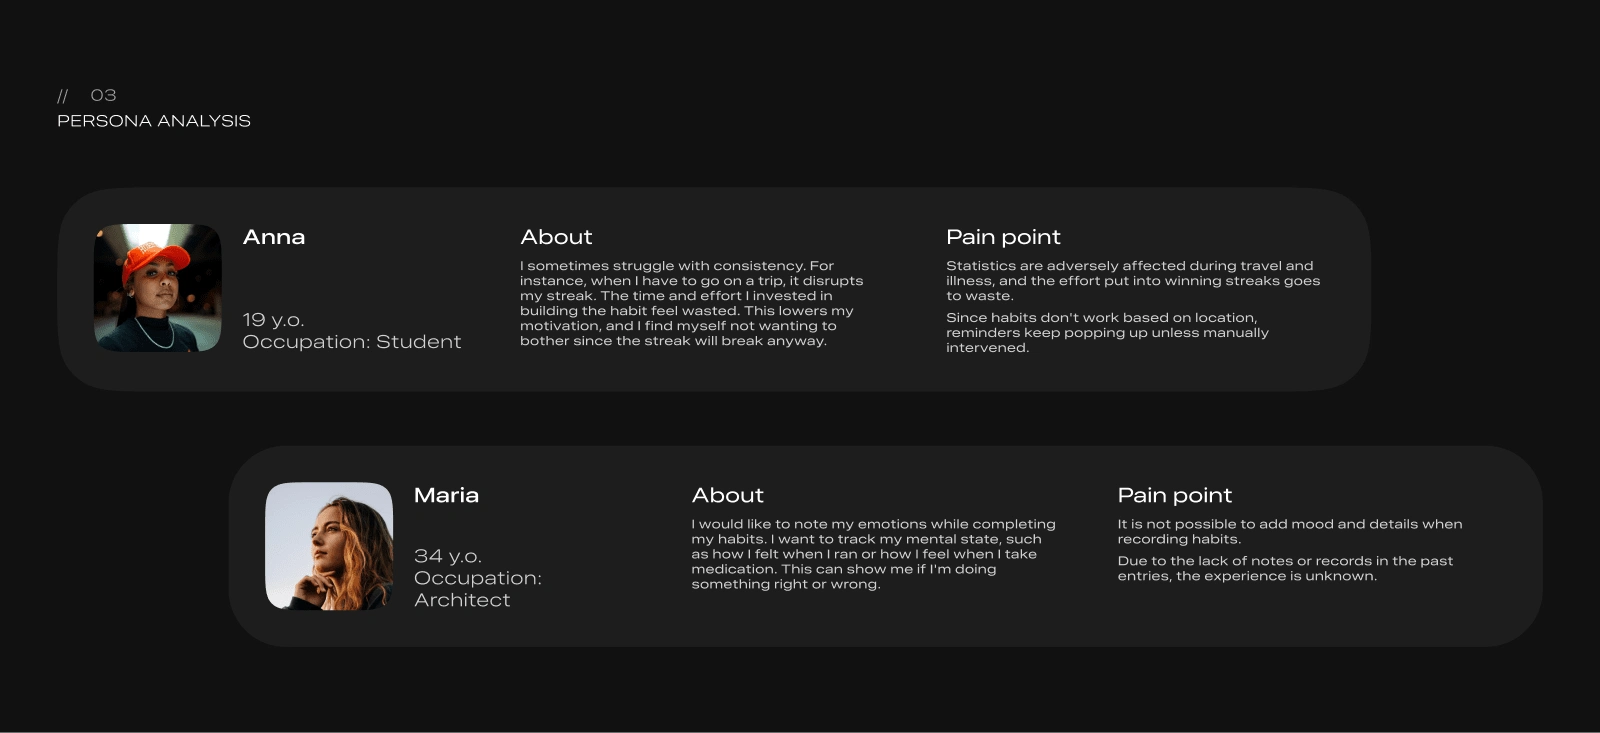Click Anna's profile photo with orange cap
This screenshot has height=733, width=1600.
[x=158, y=288]
